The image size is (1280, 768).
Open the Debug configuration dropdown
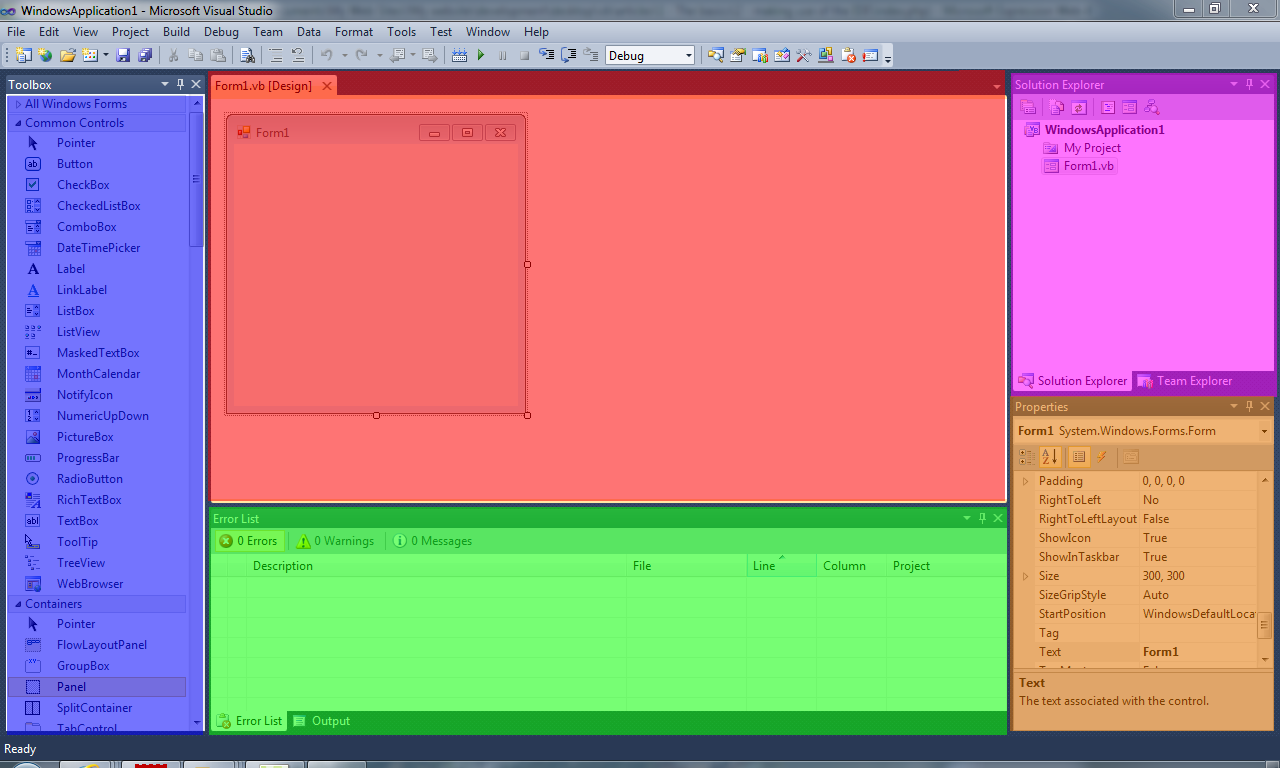pyautogui.click(x=689, y=56)
